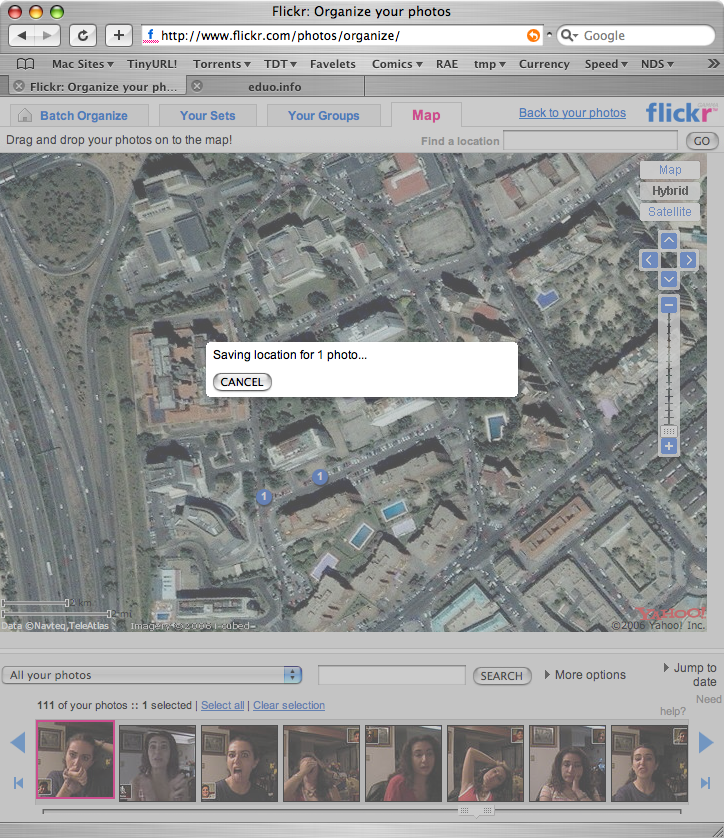Go to previous photos with left arrow

(18, 742)
